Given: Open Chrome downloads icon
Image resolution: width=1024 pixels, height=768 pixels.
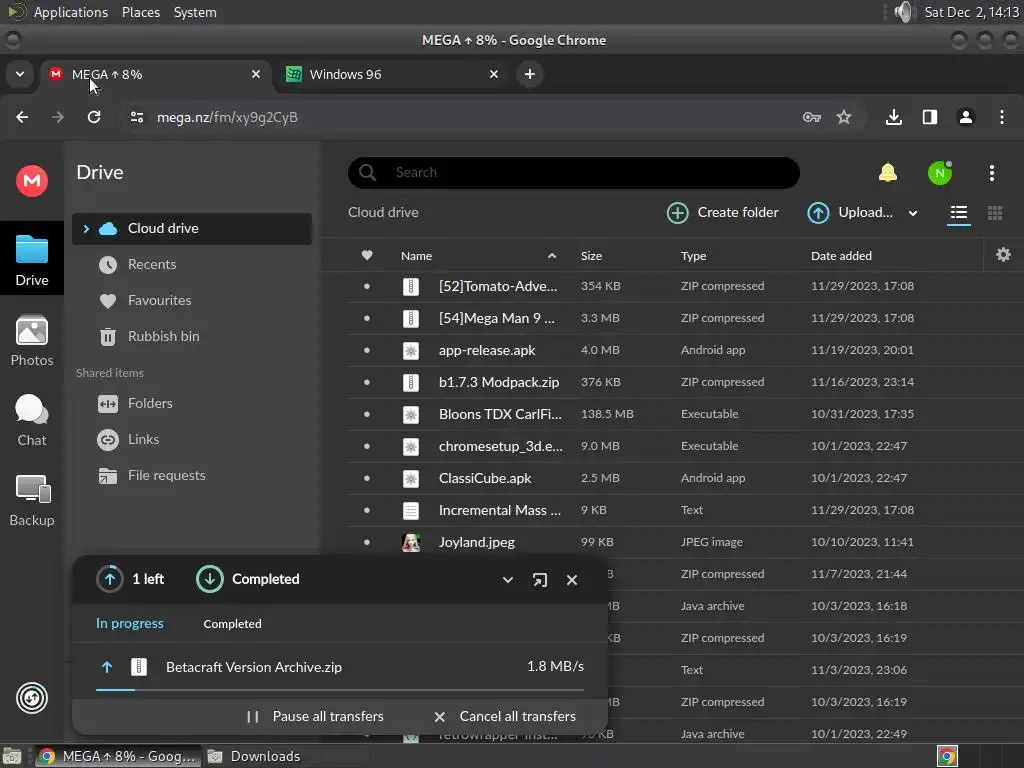Looking at the screenshot, I should pyautogui.click(x=893, y=117).
